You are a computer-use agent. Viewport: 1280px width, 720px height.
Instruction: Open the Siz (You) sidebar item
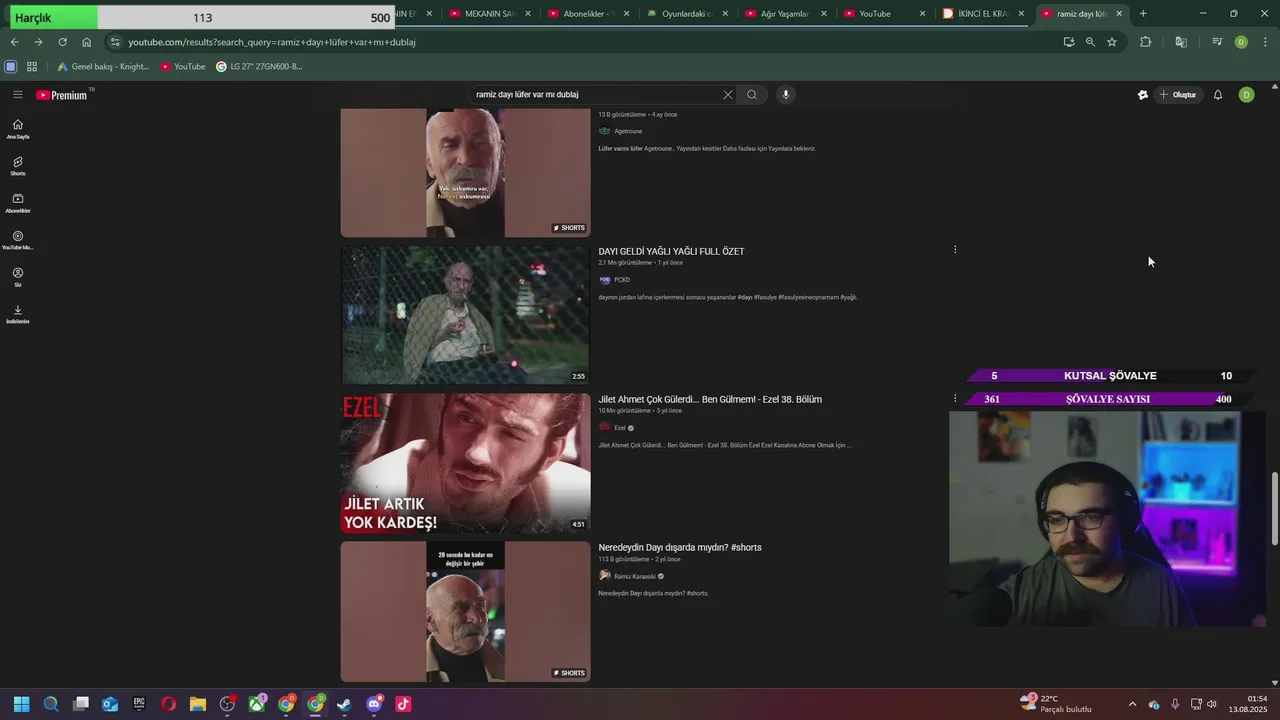coord(17,277)
